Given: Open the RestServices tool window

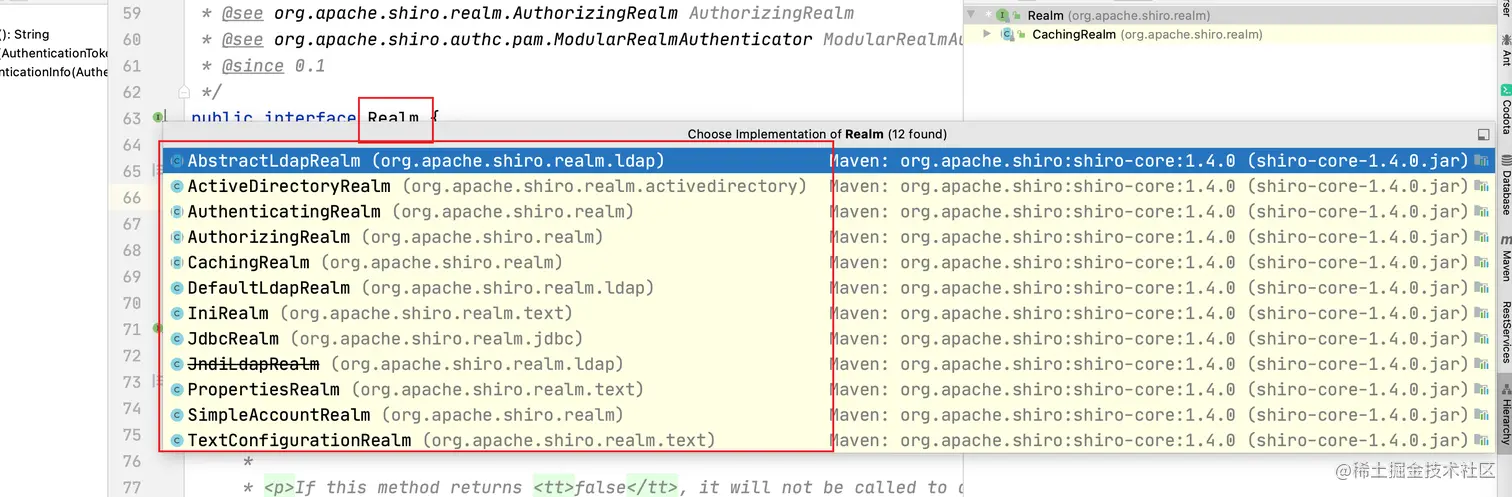Looking at the screenshot, I should click(1505, 331).
